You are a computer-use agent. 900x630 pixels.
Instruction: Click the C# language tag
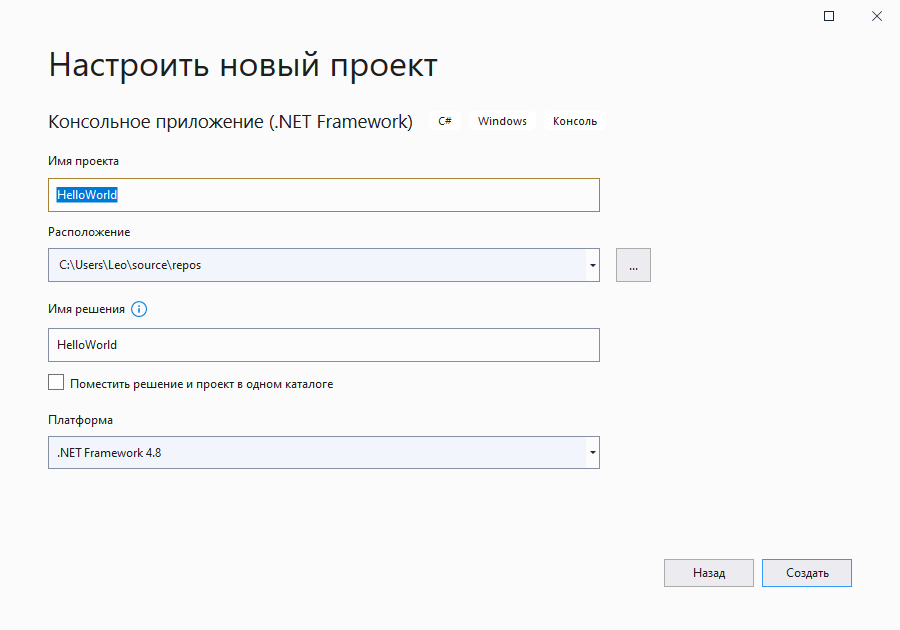(445, 121)
